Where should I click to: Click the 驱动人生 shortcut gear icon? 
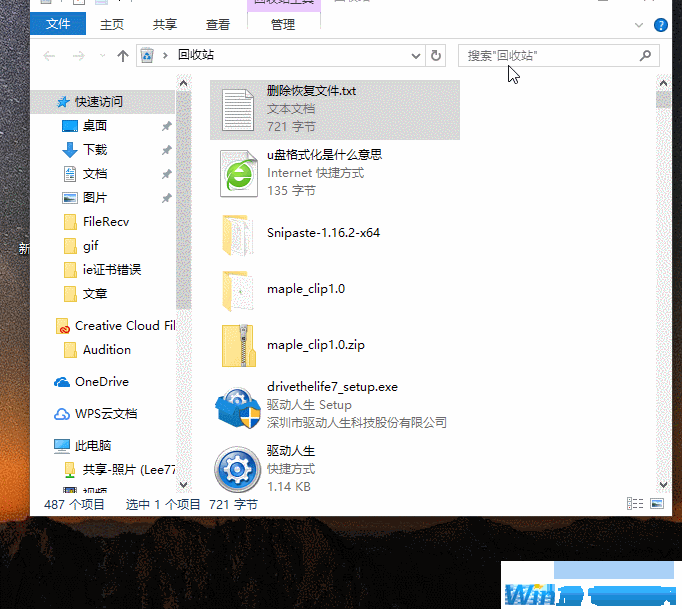(x=237, y=468)
